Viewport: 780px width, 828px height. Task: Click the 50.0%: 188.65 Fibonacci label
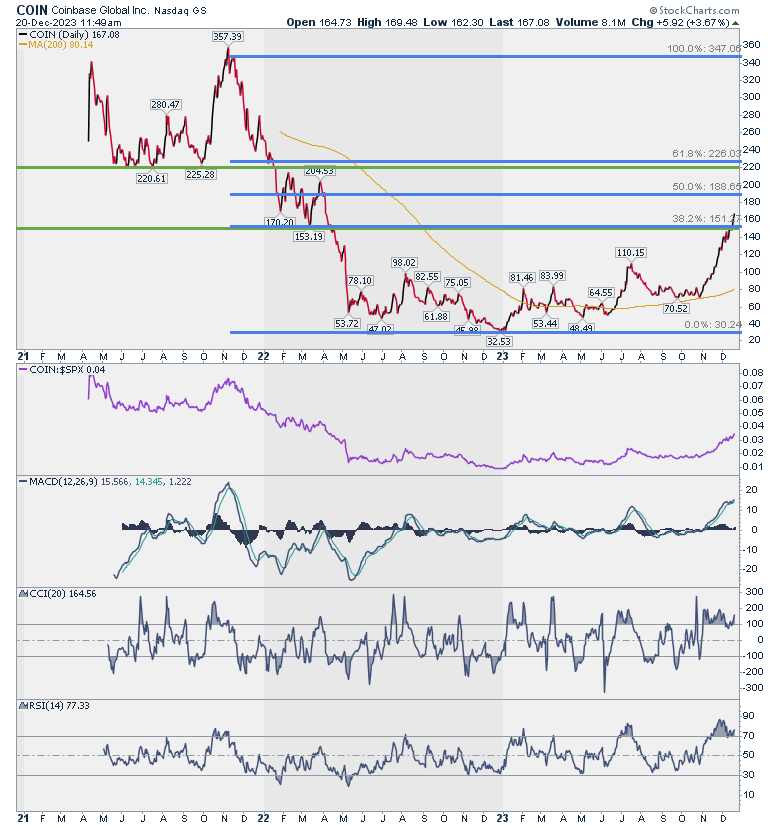coord(707,186)
